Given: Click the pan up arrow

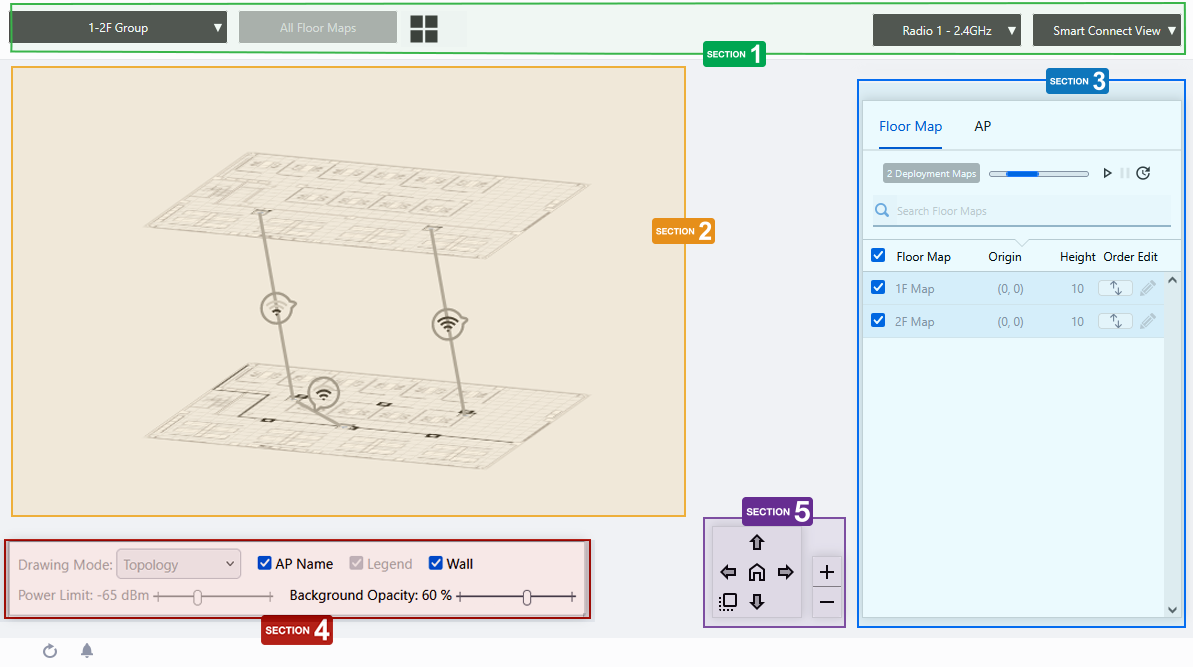Looking at the screenshot, I should click(757, 543).
